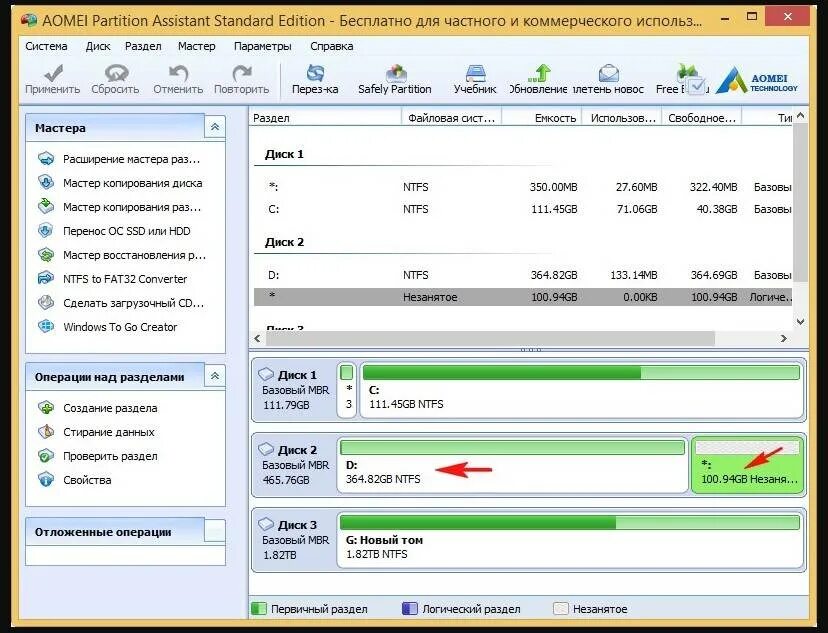This screenshot has height=633, width=828.
Task: Sort by Использовано column header
Action: click(x=623, y=118)
